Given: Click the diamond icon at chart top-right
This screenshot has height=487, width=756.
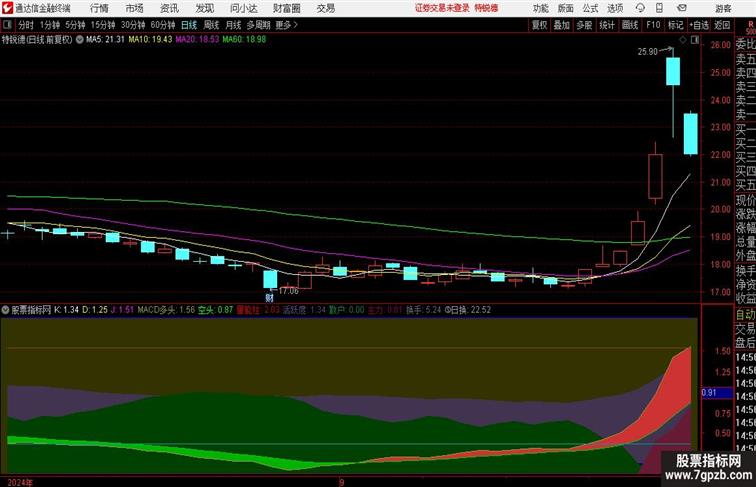Looking at the screenshot, I should pos(683,40).
